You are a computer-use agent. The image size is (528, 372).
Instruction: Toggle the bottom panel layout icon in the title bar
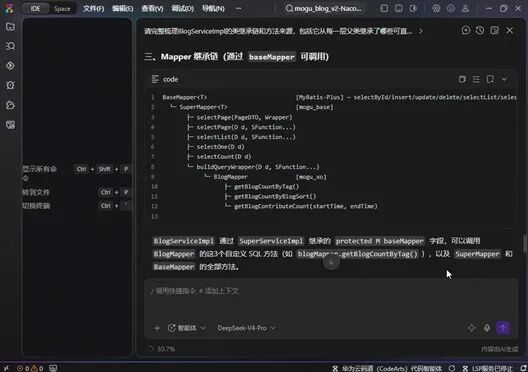[398, 8]
